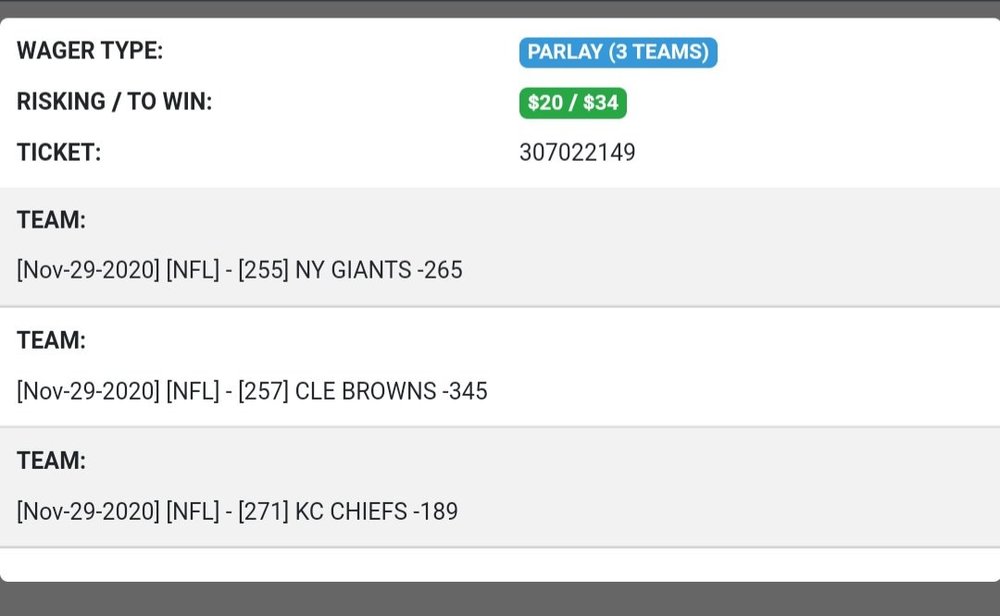Dismiss the ticket by clicking the dark backdrop below it
The width and height of the screenshot is (1000, 616).
coord(500,600)
